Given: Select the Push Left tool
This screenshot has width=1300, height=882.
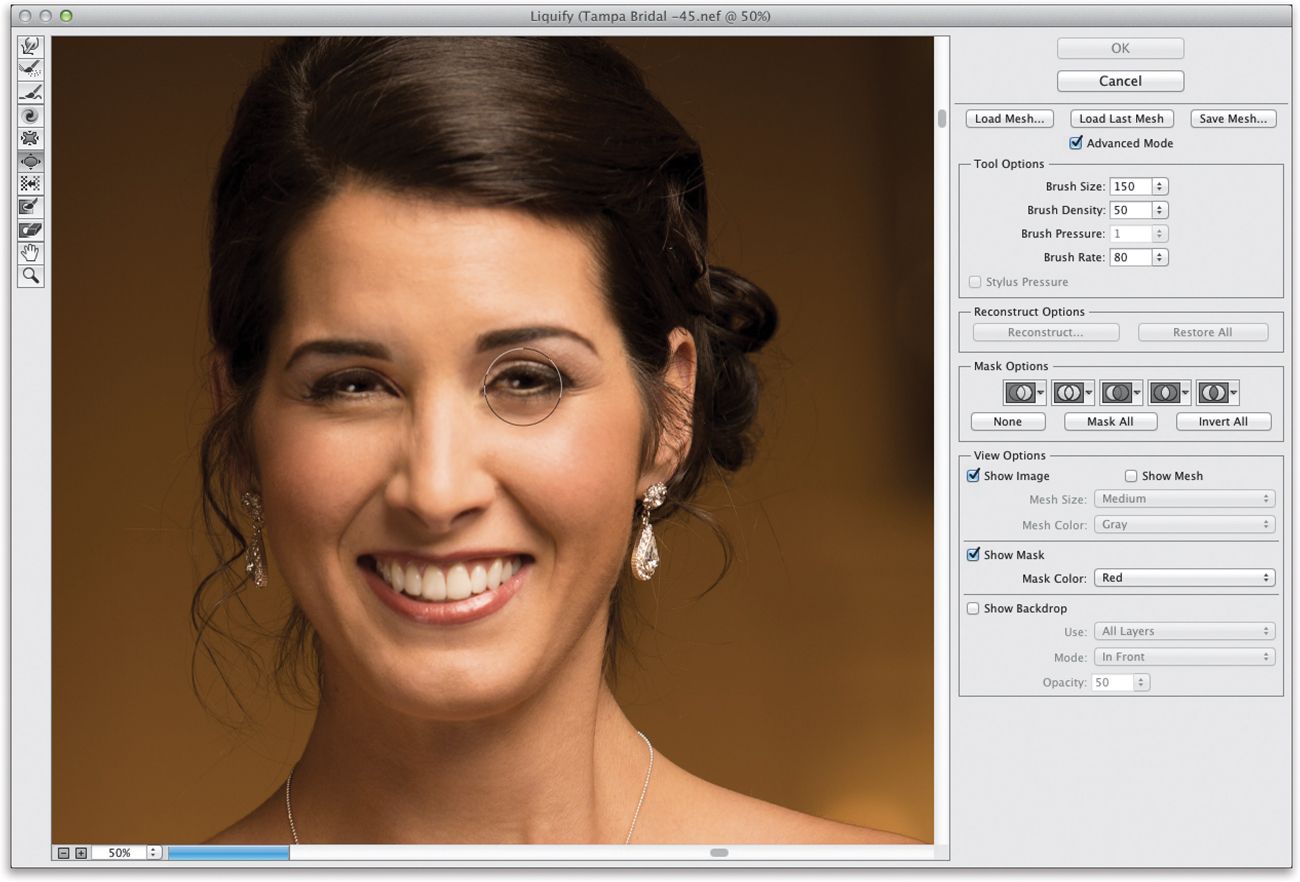Looking at the screenshot, I should [31, 184].
